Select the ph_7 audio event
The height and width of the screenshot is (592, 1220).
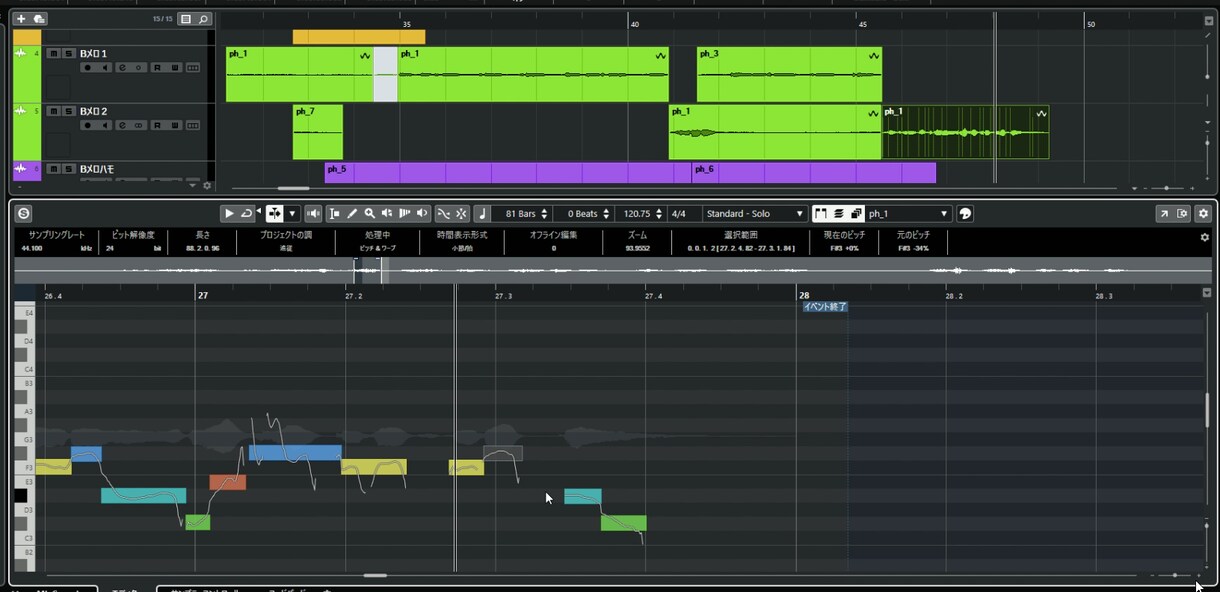point(318,132)
